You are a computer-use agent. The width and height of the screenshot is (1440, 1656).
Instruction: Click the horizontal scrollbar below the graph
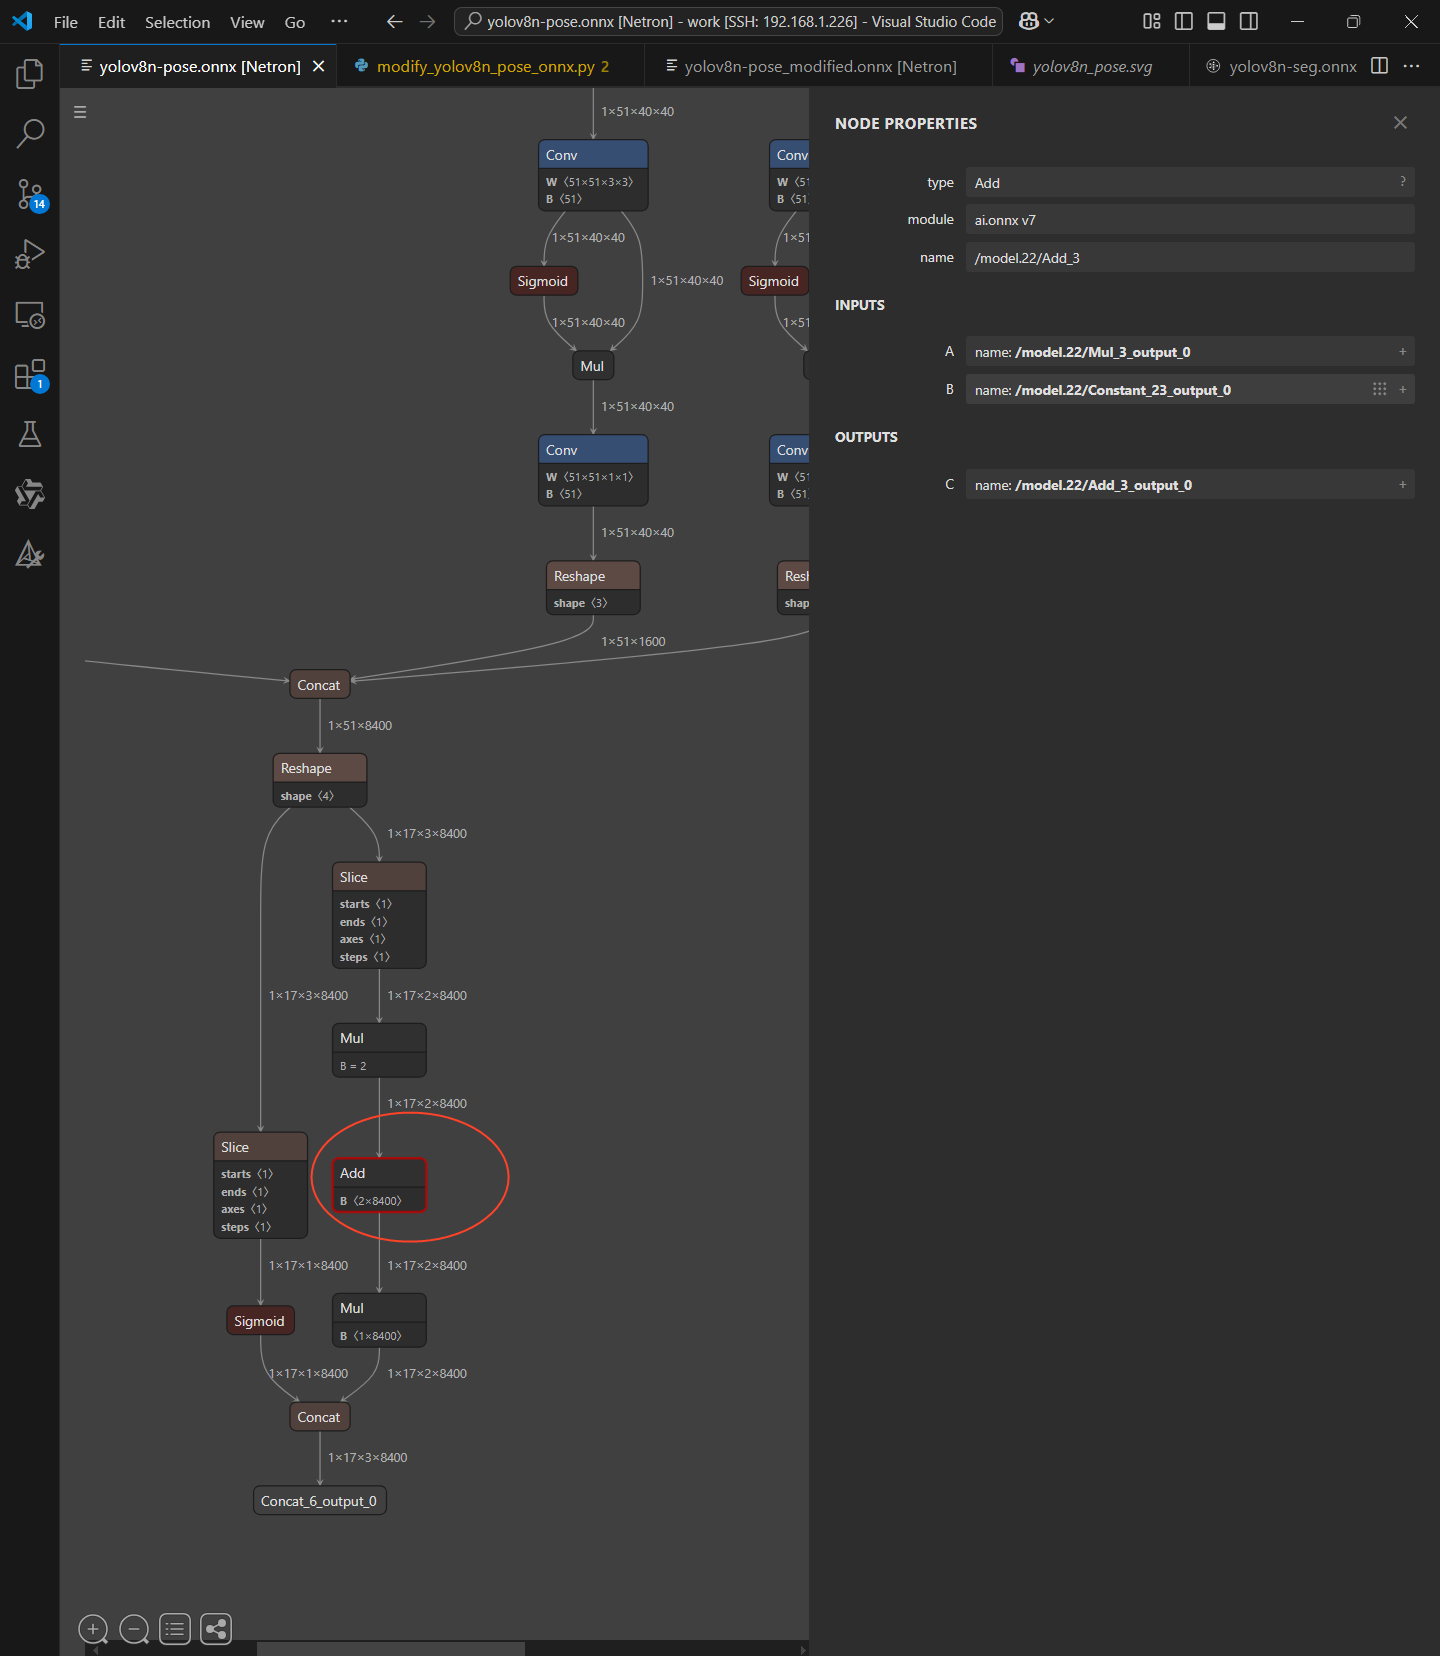390,1648
